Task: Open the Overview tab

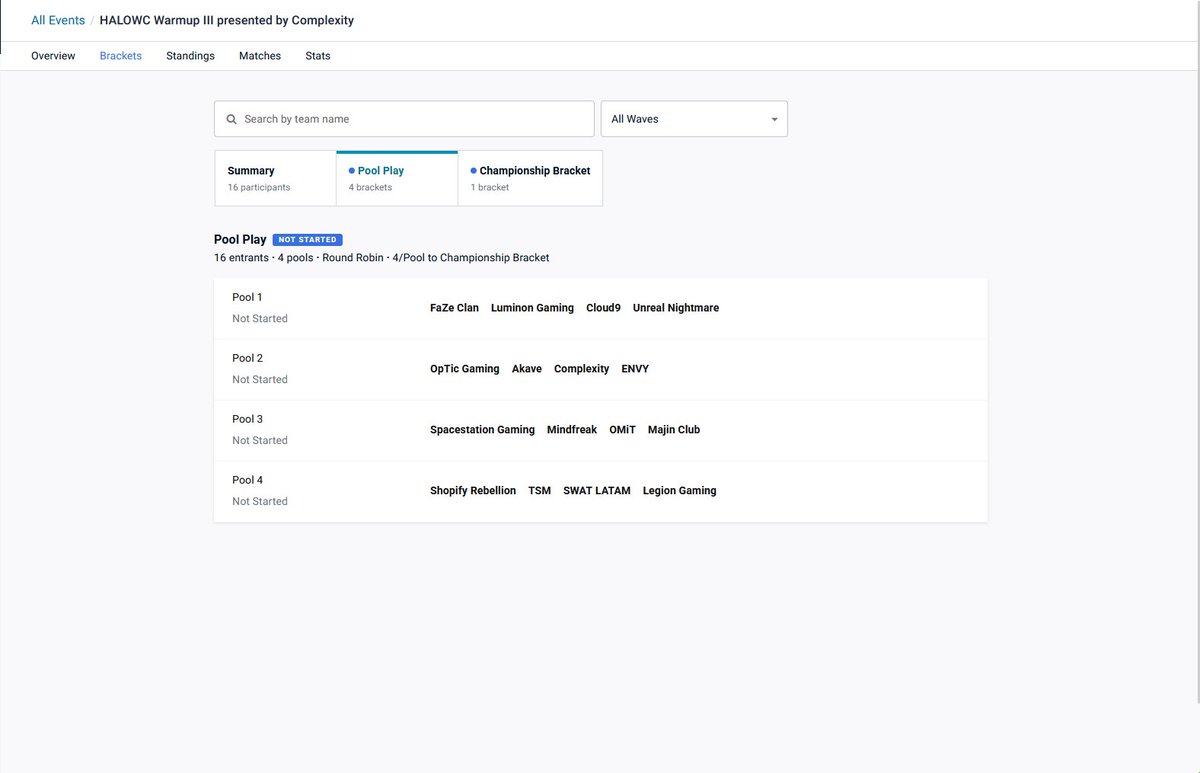Action: [x=53, y=56]
